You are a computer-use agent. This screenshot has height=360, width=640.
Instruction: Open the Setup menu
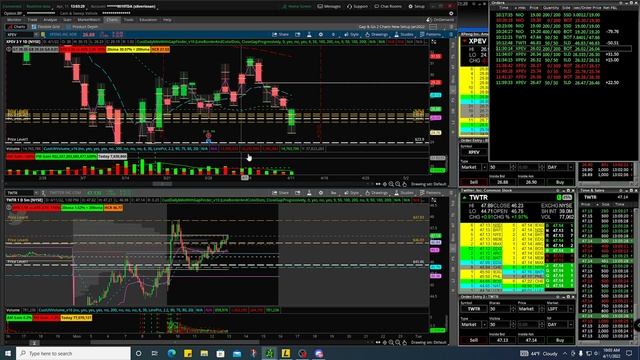click(417, 7)
